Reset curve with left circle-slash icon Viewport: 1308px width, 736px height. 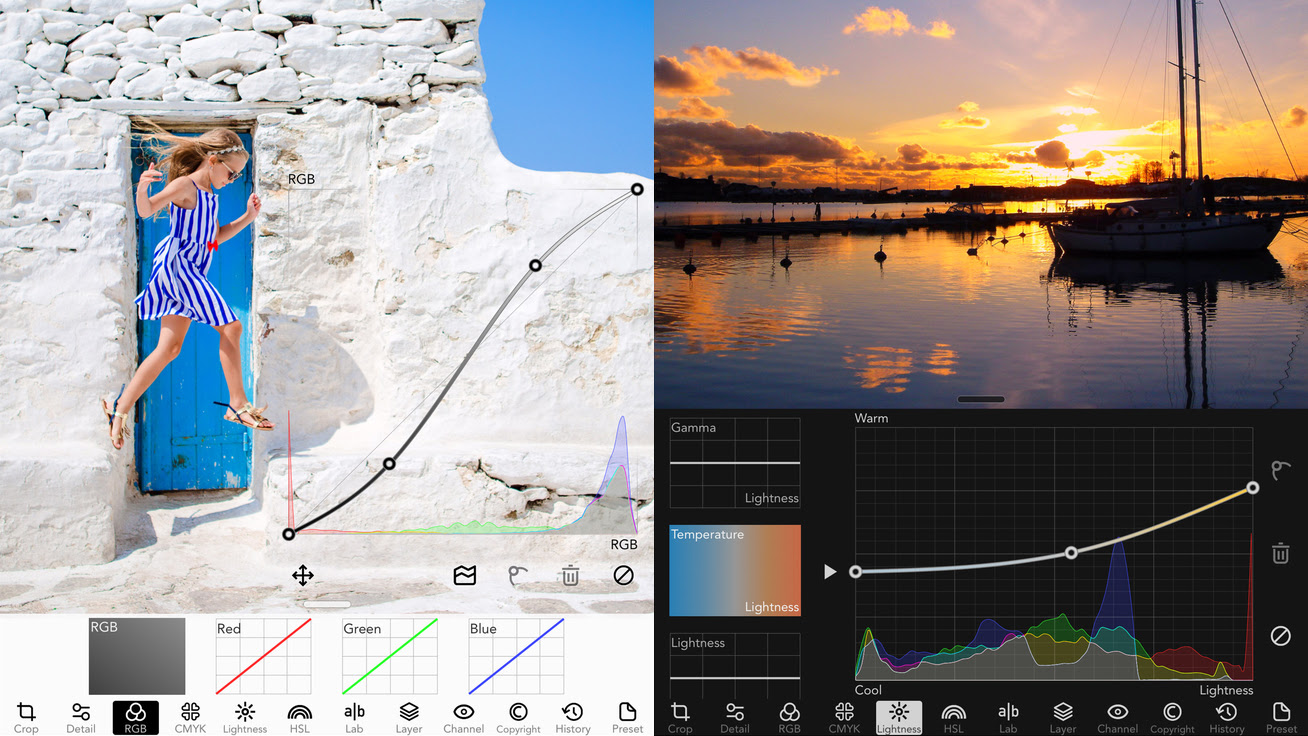623,575
